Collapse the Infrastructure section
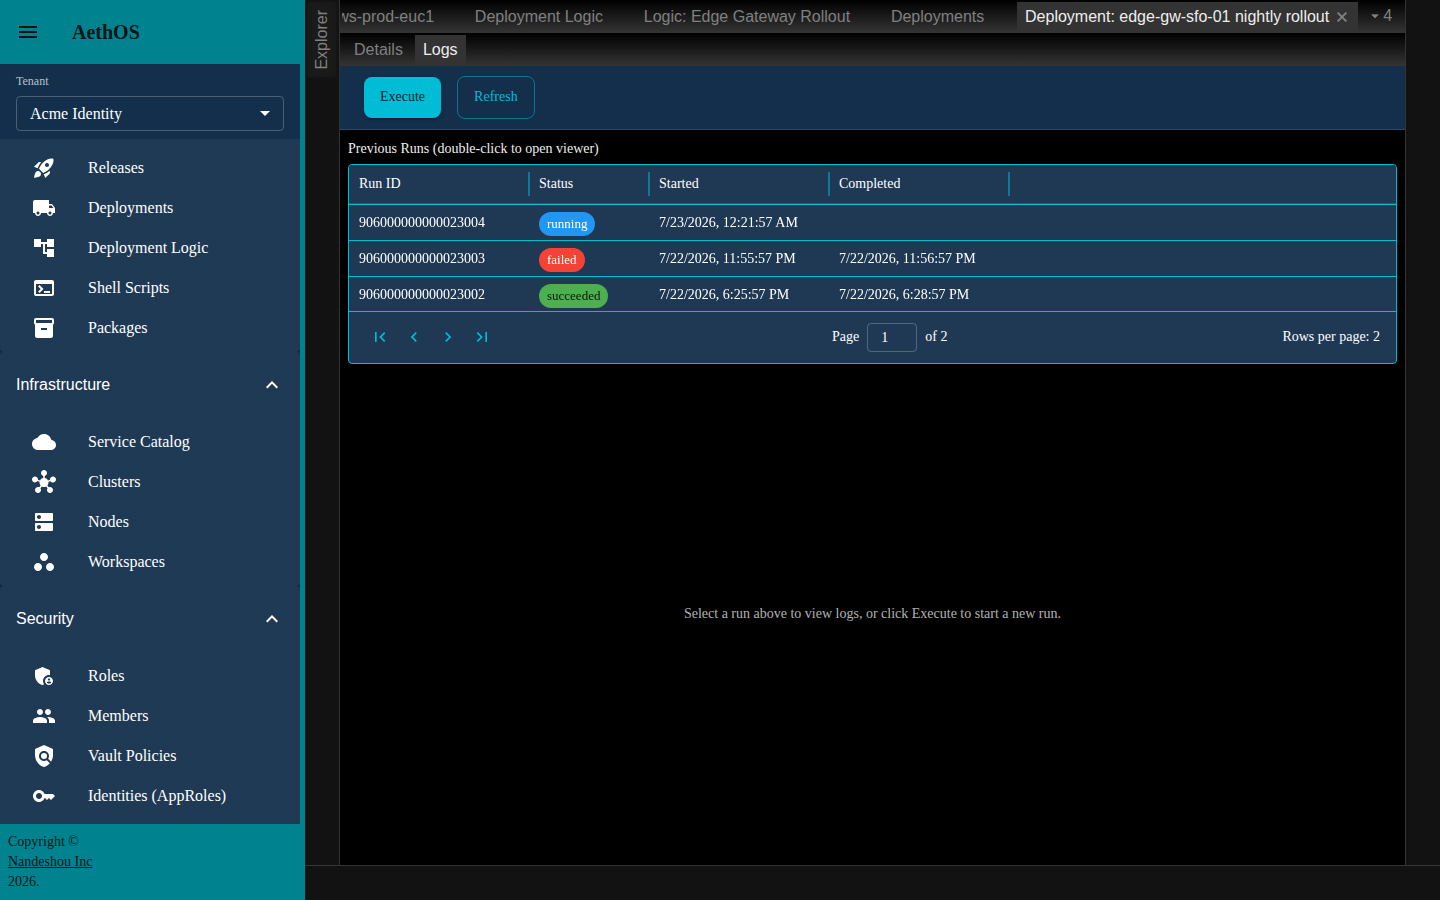This screenshot has height=900, width=1440. click(x=272, y=385)
